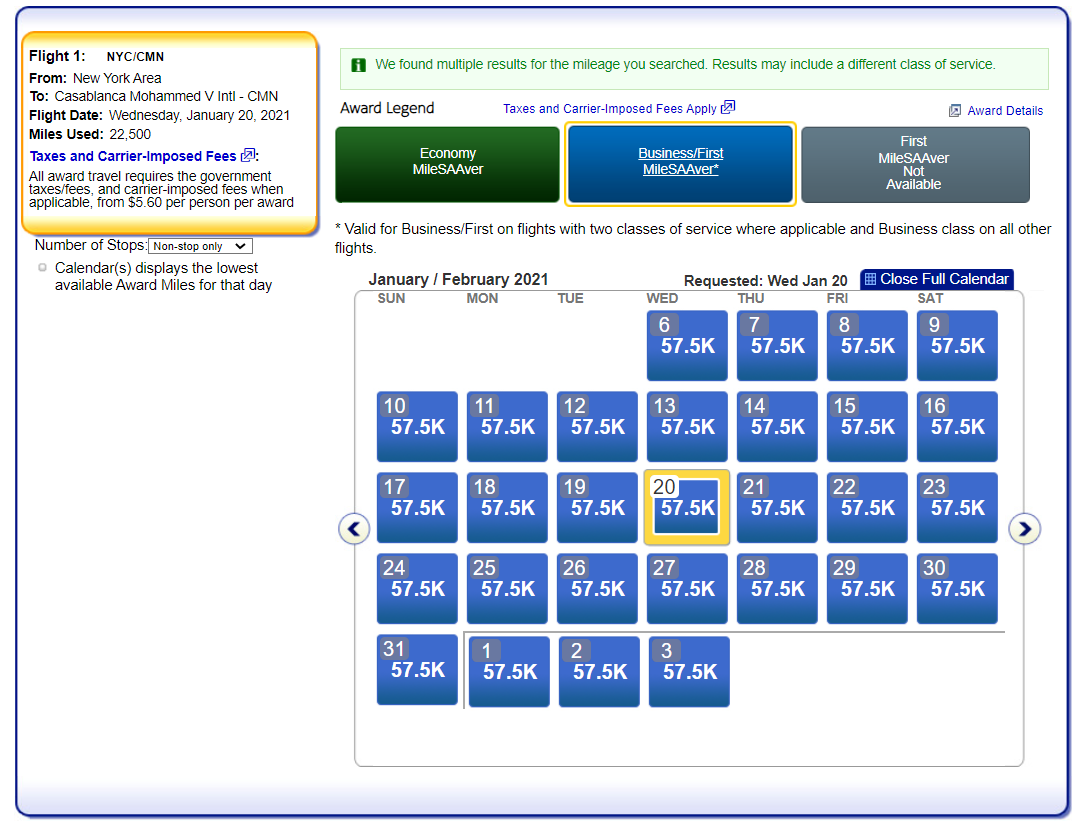This screenshot has height=826, width=1085.
Task: Select February 3 award date
Action: click(x=689, y=672)
